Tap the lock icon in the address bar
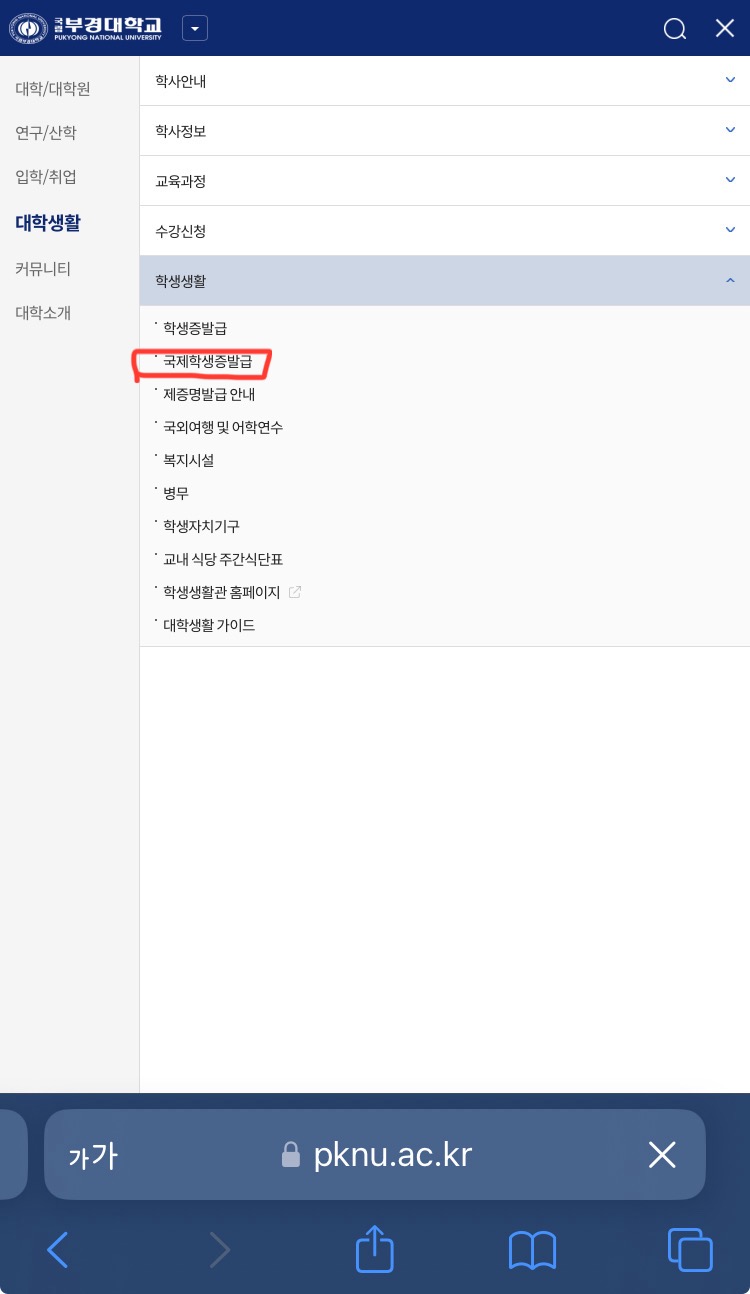The image size is (750, 1294). pyautogui.click(x=291, y=1155)
